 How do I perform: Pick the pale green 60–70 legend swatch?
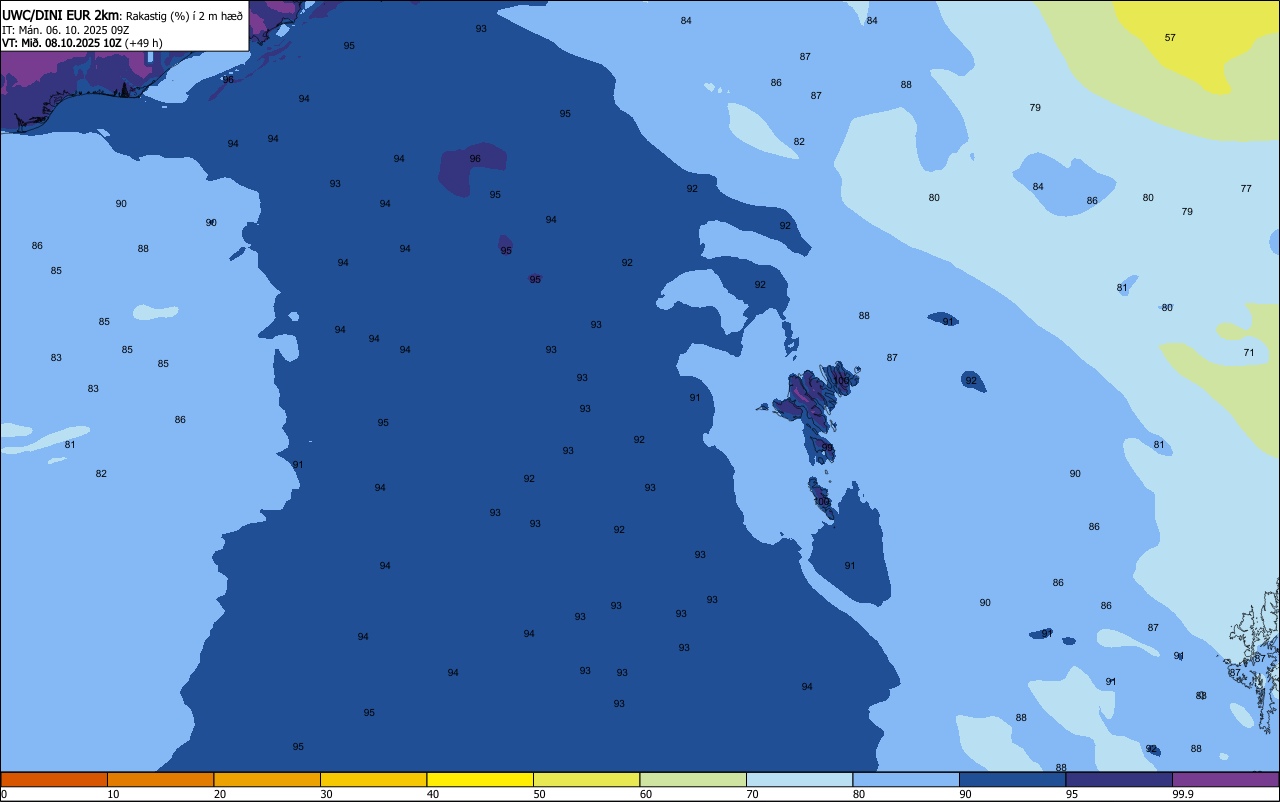[693, 779]
